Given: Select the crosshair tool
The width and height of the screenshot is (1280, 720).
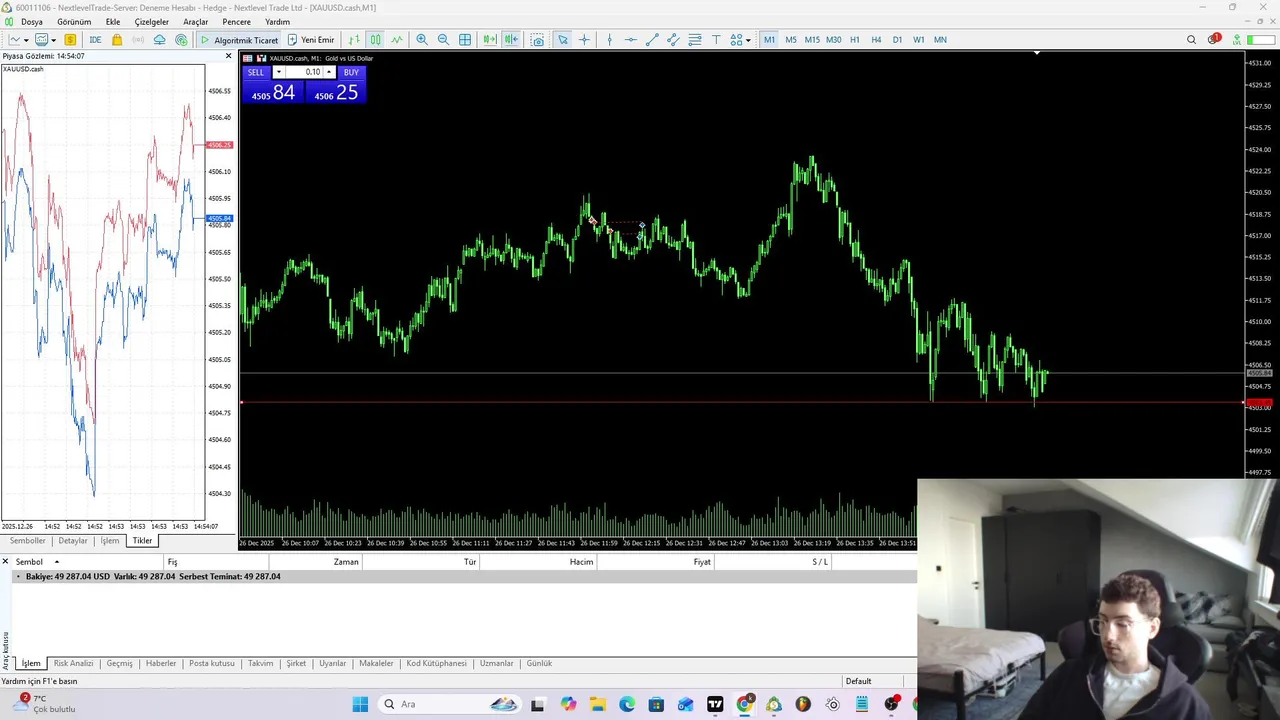Looking at the screenshot, I should tap(584, 40).
